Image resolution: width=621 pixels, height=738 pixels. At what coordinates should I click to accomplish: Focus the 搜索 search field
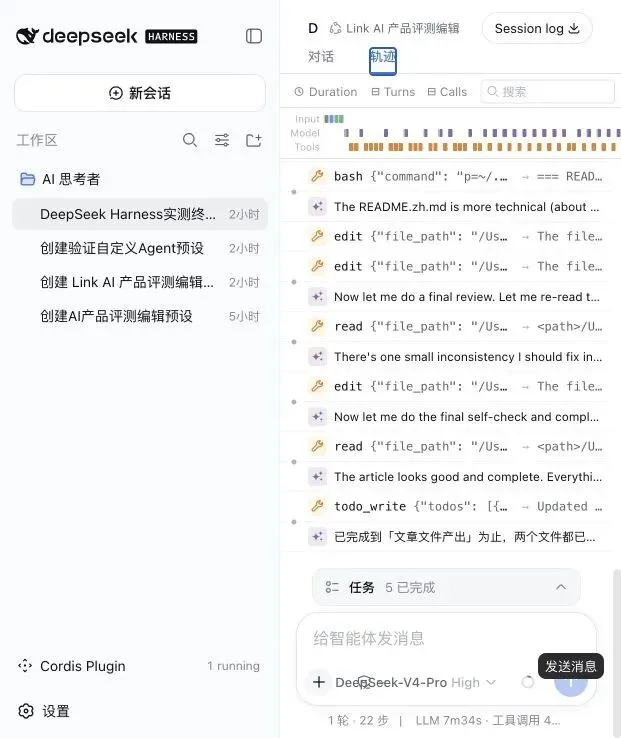(548, 91)
